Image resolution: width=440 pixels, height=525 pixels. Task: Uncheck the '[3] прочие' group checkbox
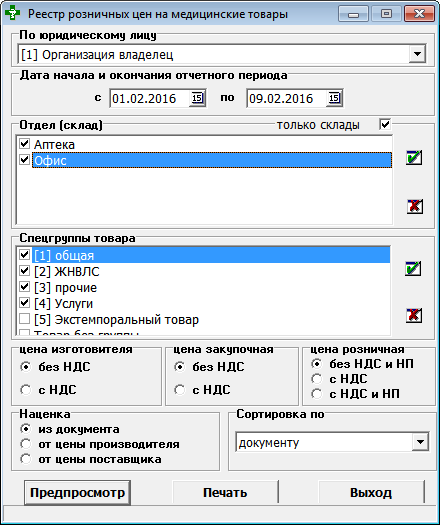(24, 287)
